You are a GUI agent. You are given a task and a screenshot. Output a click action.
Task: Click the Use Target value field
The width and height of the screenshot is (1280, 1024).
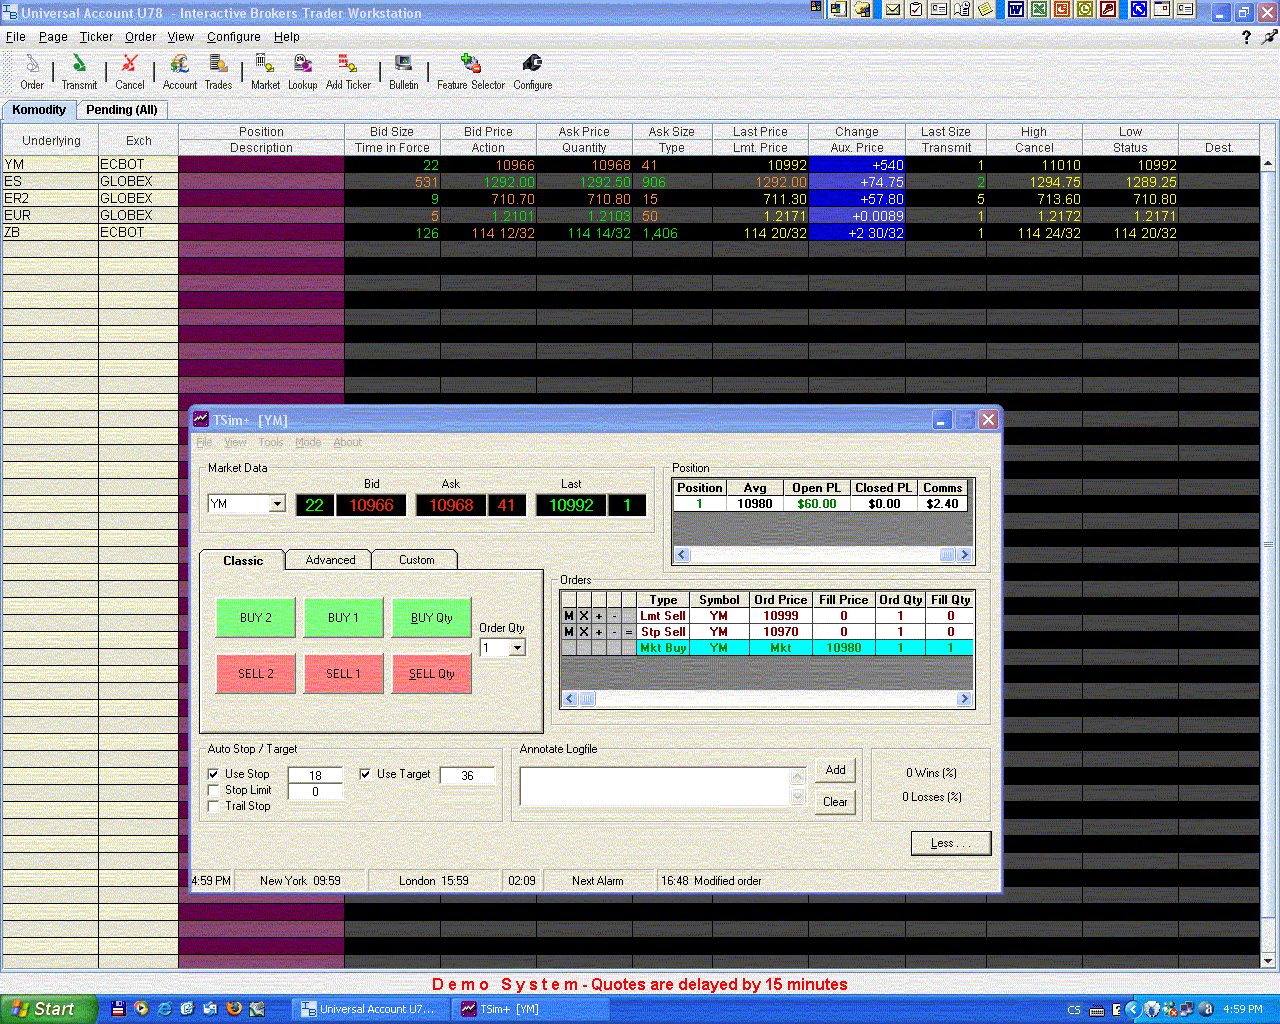(x=467, y=775)
